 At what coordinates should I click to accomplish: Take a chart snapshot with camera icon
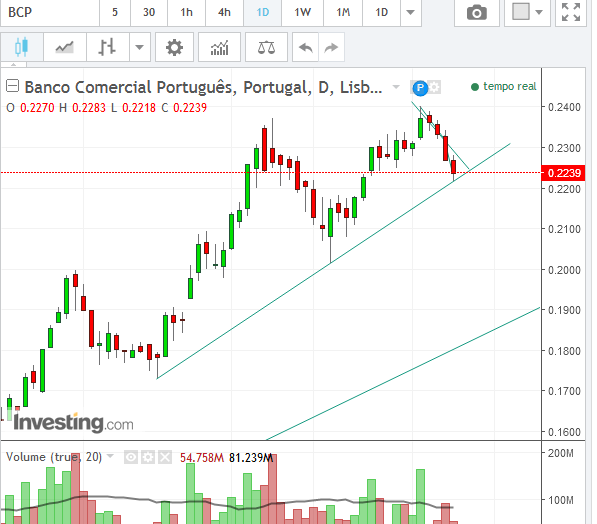point(477,13)
